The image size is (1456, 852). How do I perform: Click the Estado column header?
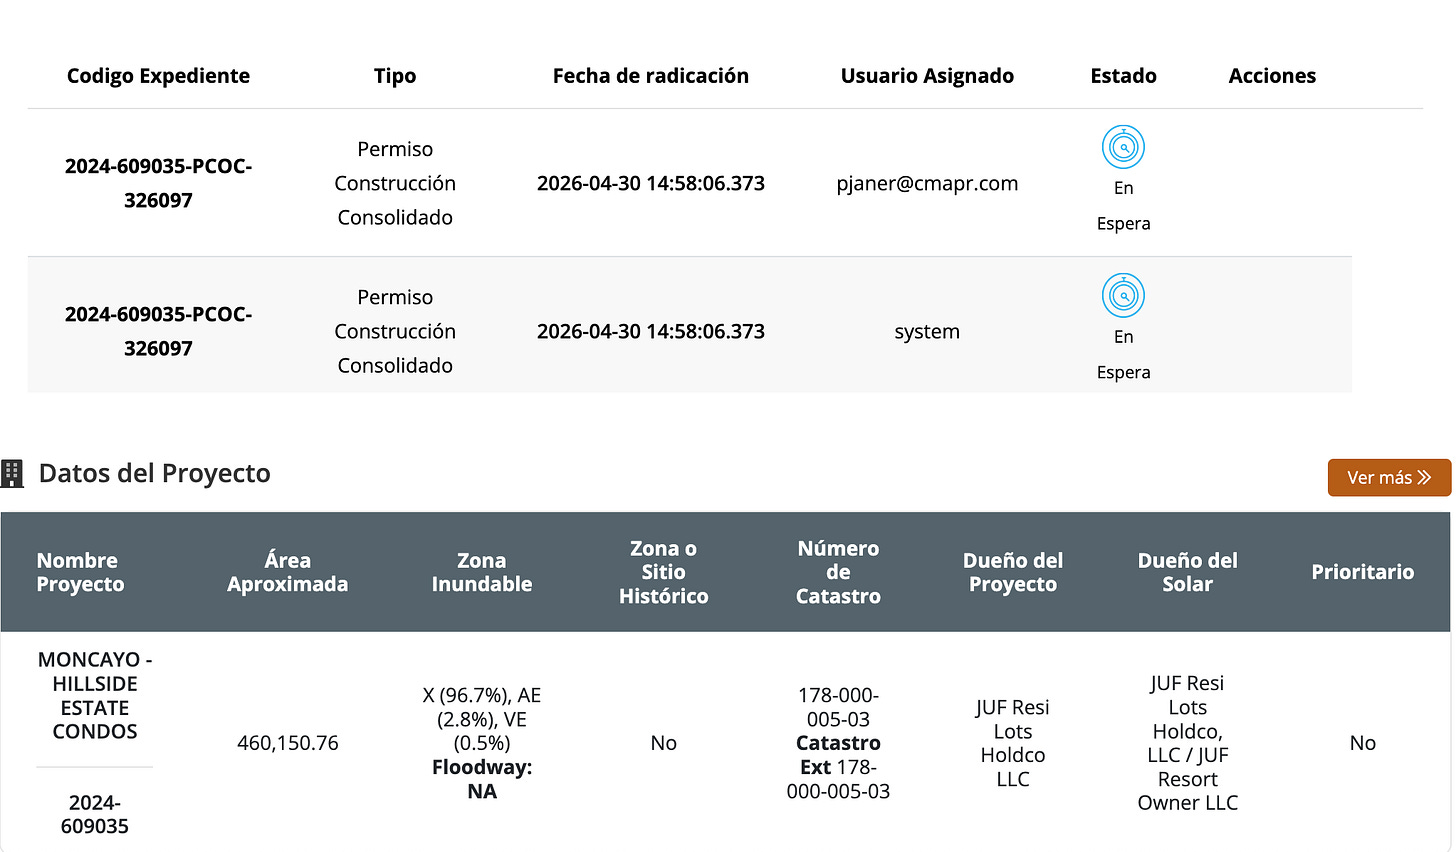tap(1123, 76)
